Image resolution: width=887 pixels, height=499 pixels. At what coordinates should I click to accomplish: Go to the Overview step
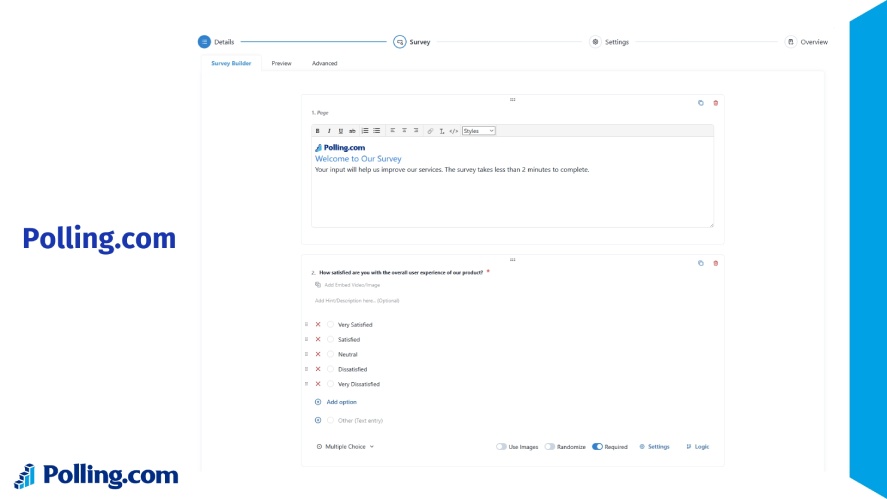[806, 42]
